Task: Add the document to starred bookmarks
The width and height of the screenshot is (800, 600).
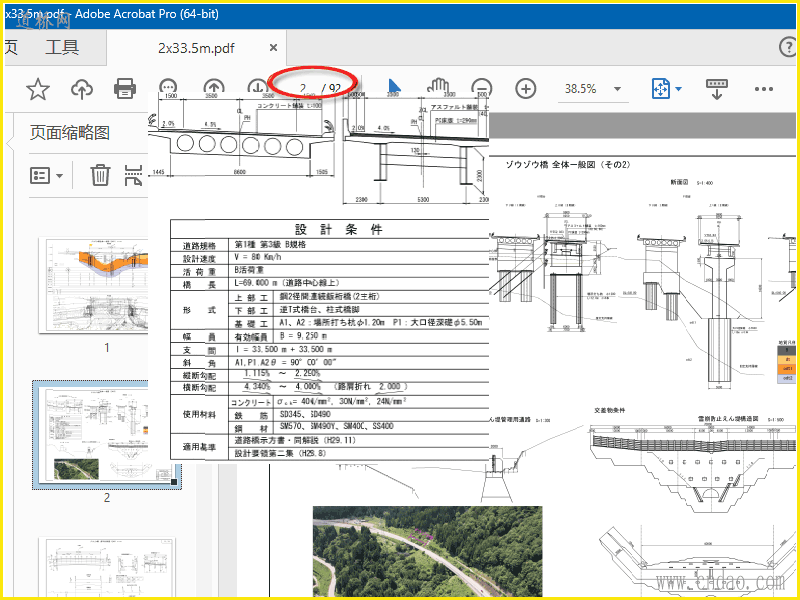Action: tap(38, 89)
